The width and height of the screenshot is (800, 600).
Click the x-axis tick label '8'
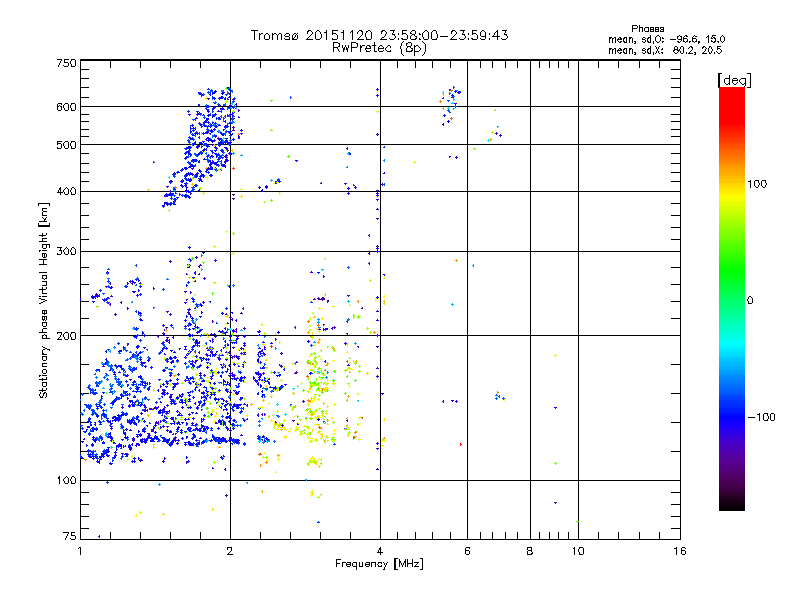point(530,551)
